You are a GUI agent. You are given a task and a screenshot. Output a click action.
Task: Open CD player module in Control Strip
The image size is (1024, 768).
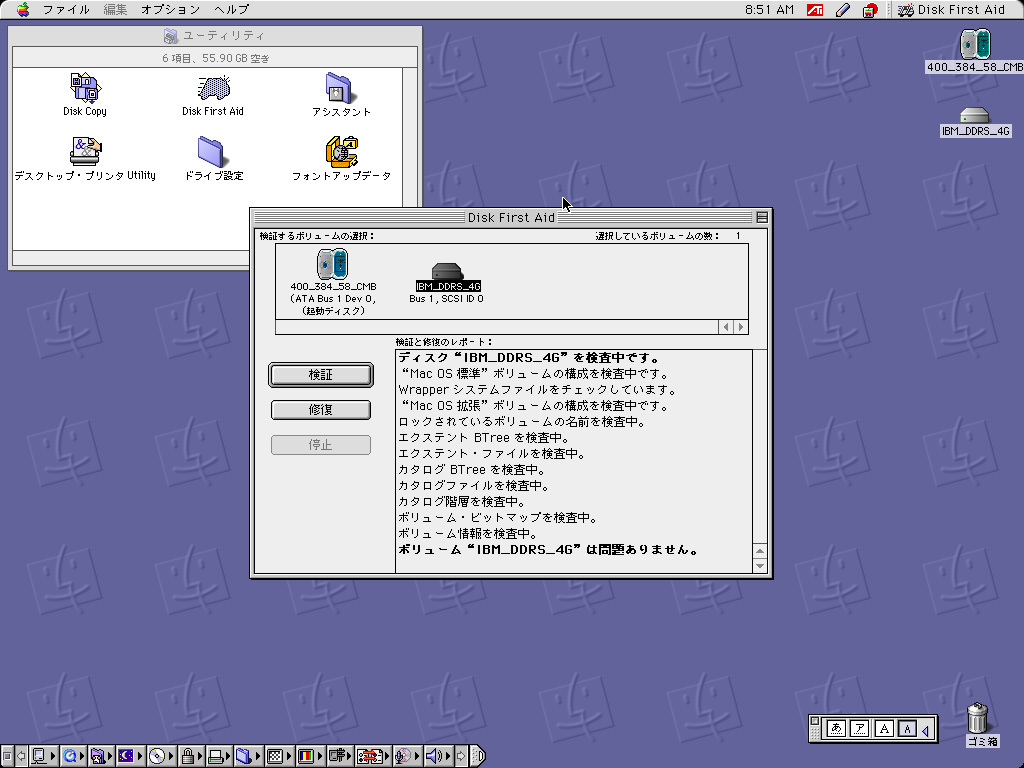coord(161,756)
